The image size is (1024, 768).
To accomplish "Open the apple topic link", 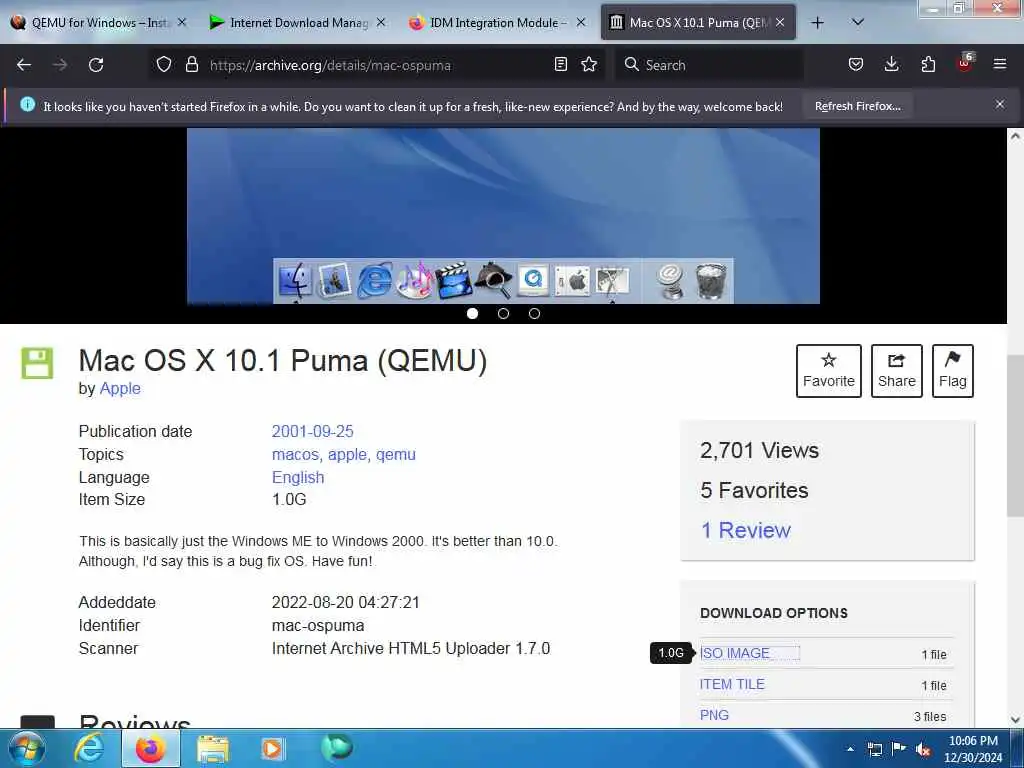I will pyautogui.click(x=349, y=455).
